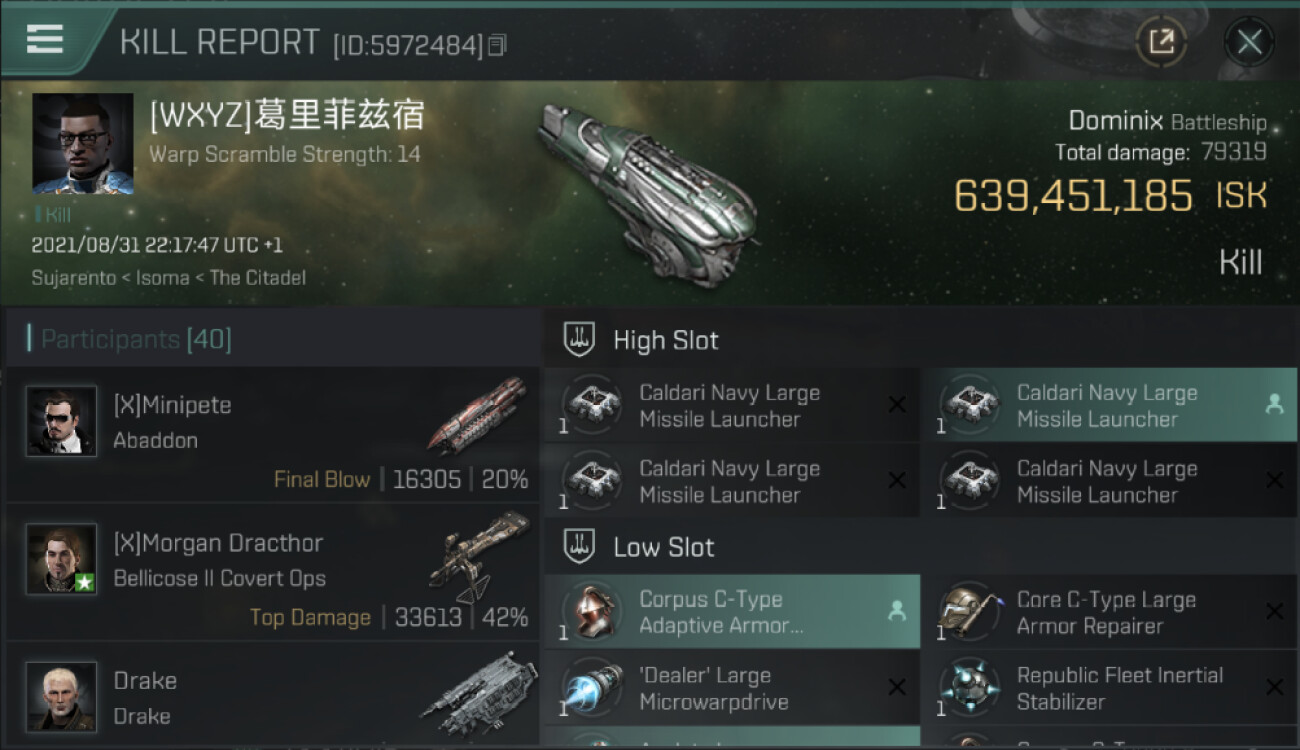Select the Republic Fleet Inertial Stabilizer module

[1109, 688]
